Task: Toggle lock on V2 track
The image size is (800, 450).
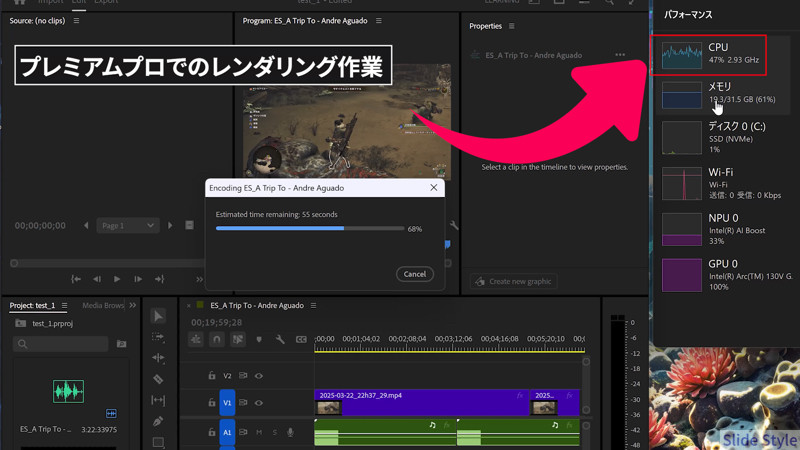Action: (x=212, y=376)
